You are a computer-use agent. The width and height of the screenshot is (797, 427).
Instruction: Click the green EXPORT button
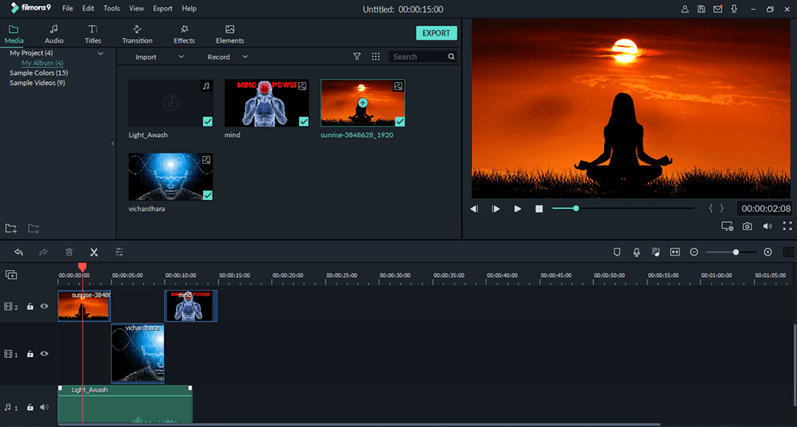[x=436, y=33]
